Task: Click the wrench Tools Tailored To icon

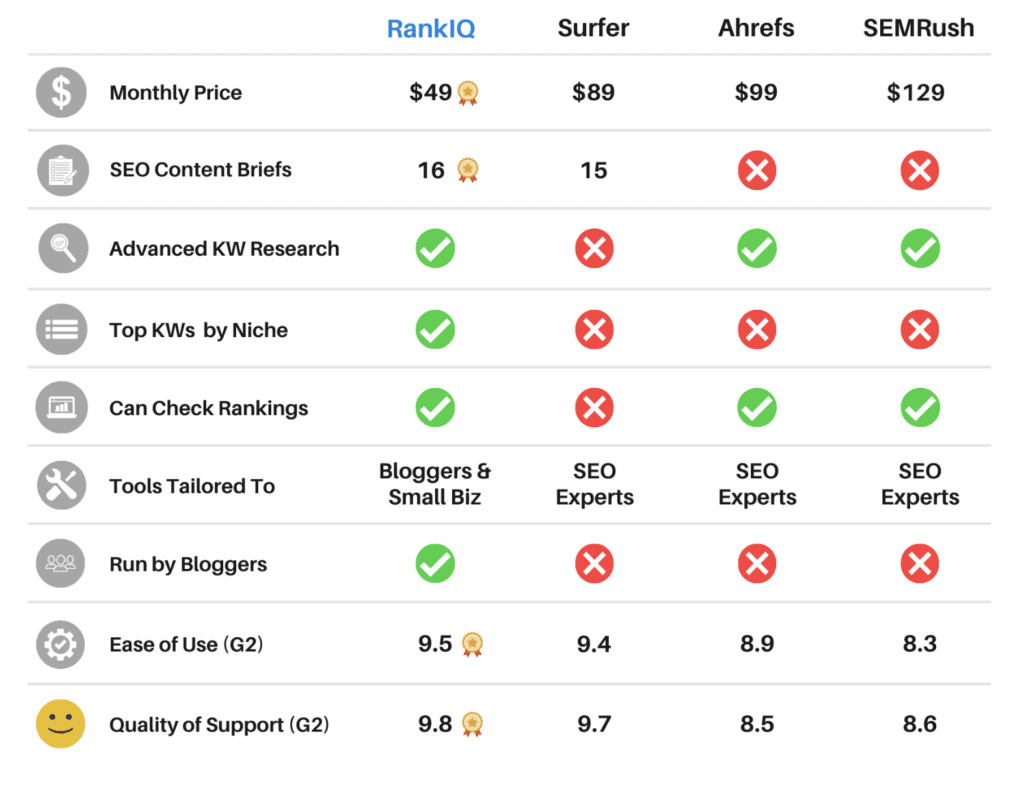Action: point(62,487)
